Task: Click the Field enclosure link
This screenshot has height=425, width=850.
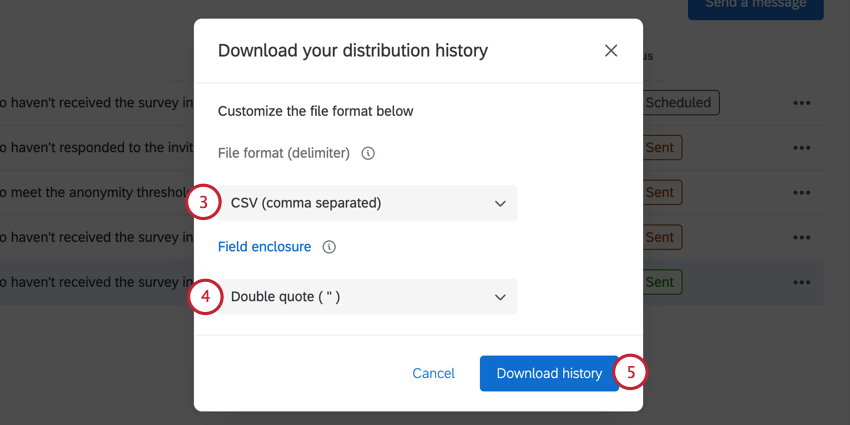Action: tap(264, 247)
